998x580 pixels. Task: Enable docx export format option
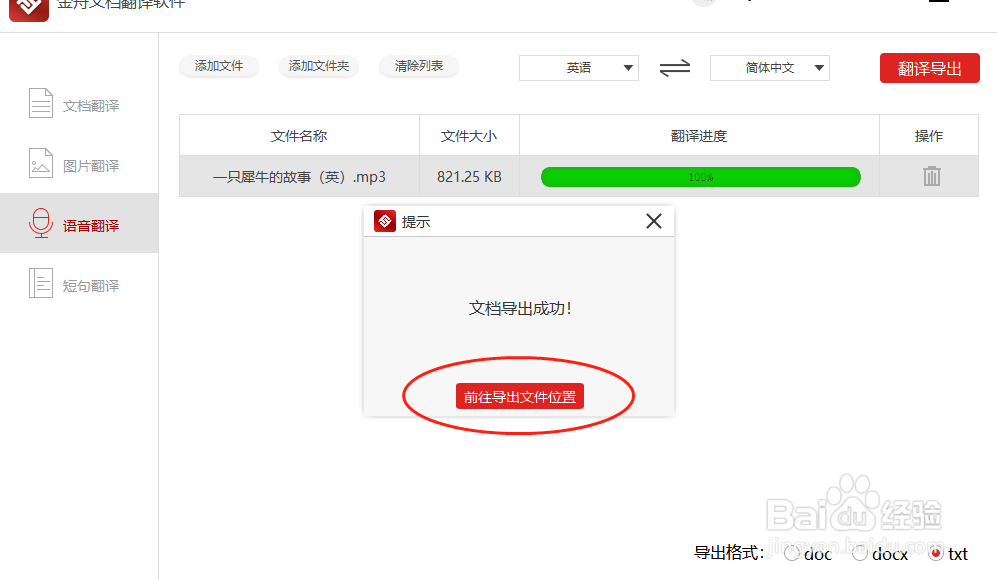(861, 553)
